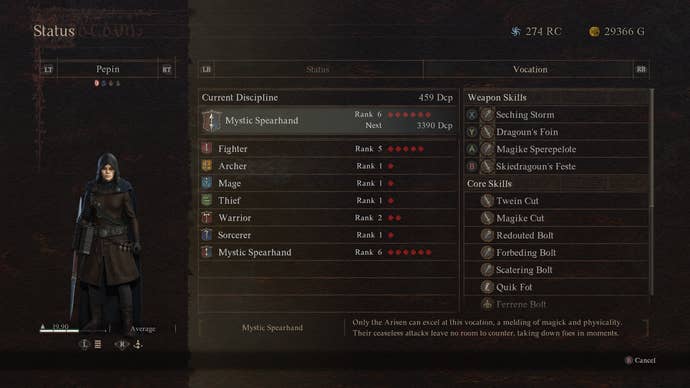Viewport: 690px width, 388px height.
Task: Click the RT button right of Pepin
Action: [167, 69]
